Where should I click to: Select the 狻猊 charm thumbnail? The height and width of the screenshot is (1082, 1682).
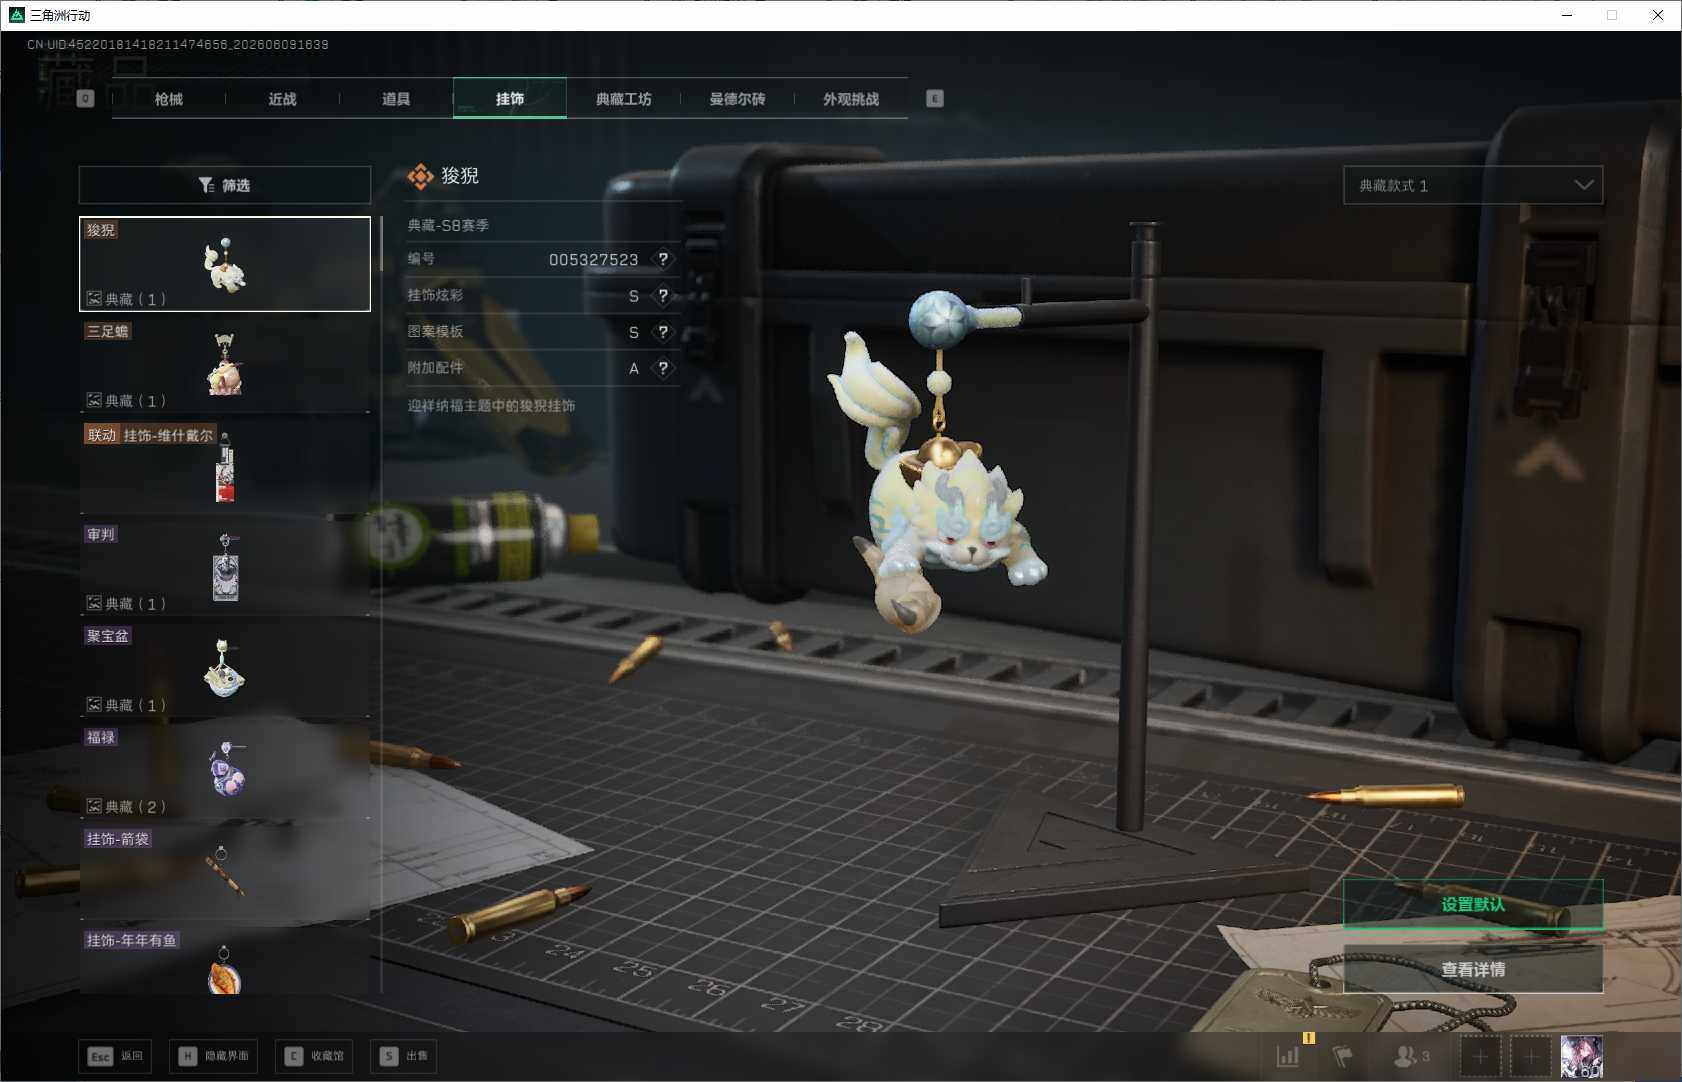point(225,264)
